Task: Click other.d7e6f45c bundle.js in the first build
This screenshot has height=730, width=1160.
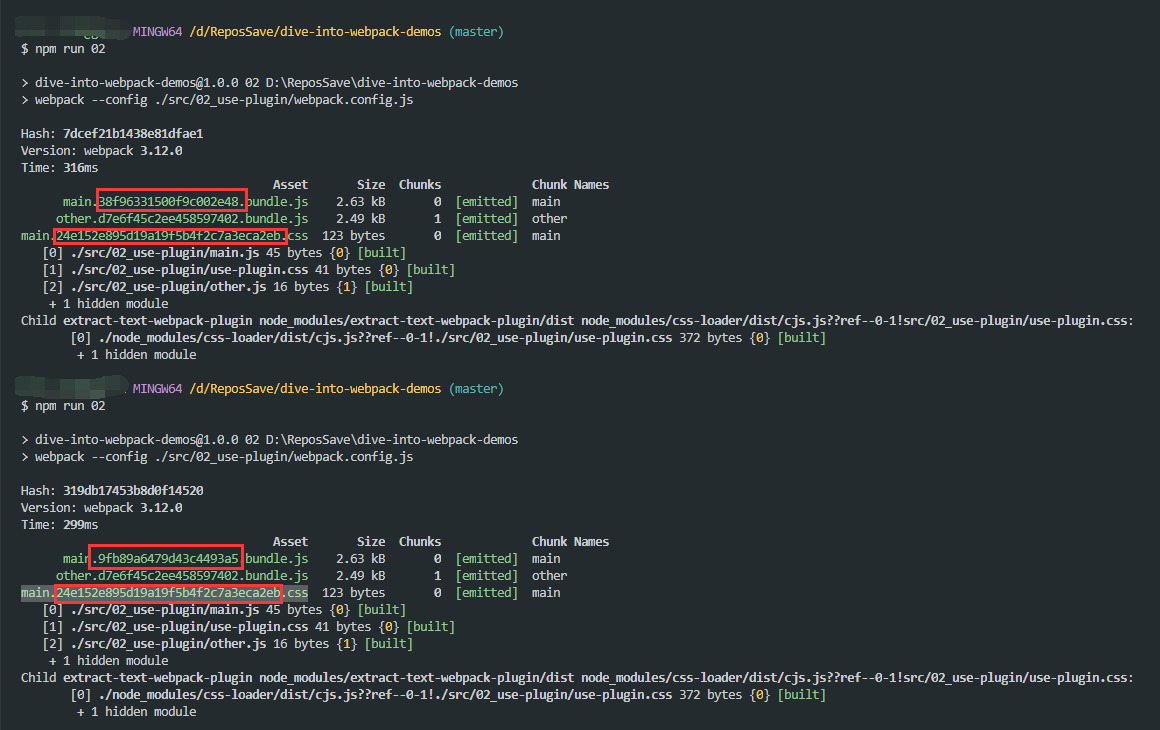Action: tap(182, 219)
